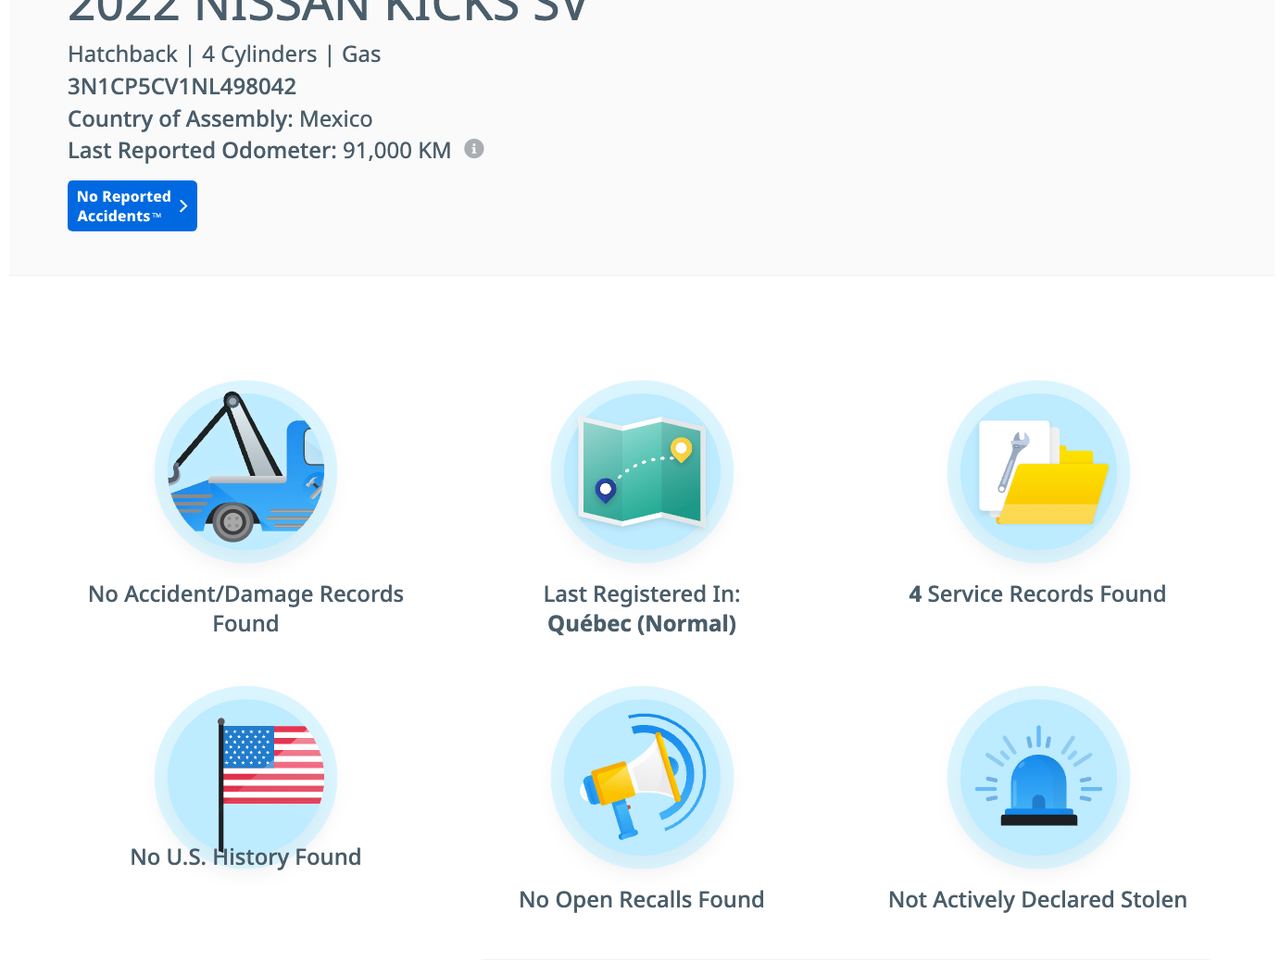Open the service records folder icon

click(x=1038, y=471)
